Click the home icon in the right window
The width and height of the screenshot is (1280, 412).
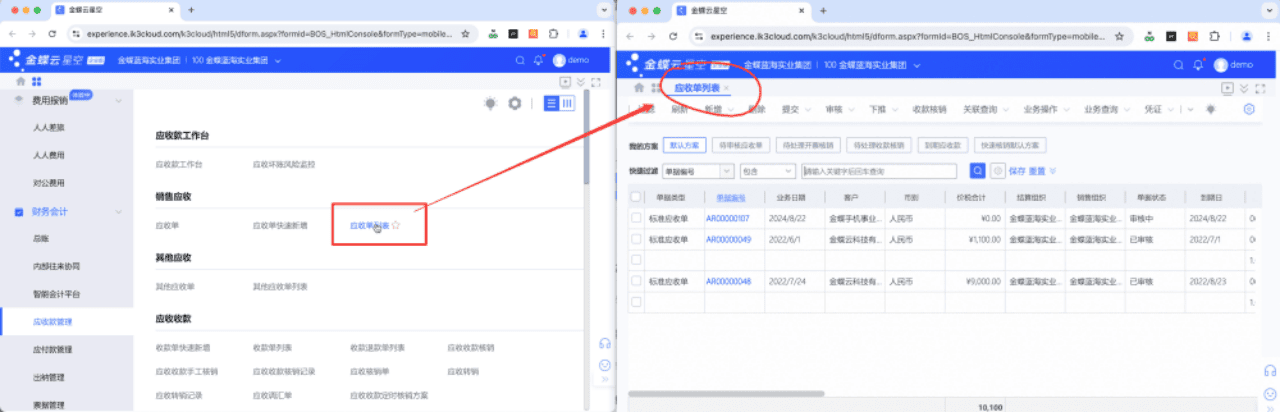[x=638, y=88]
